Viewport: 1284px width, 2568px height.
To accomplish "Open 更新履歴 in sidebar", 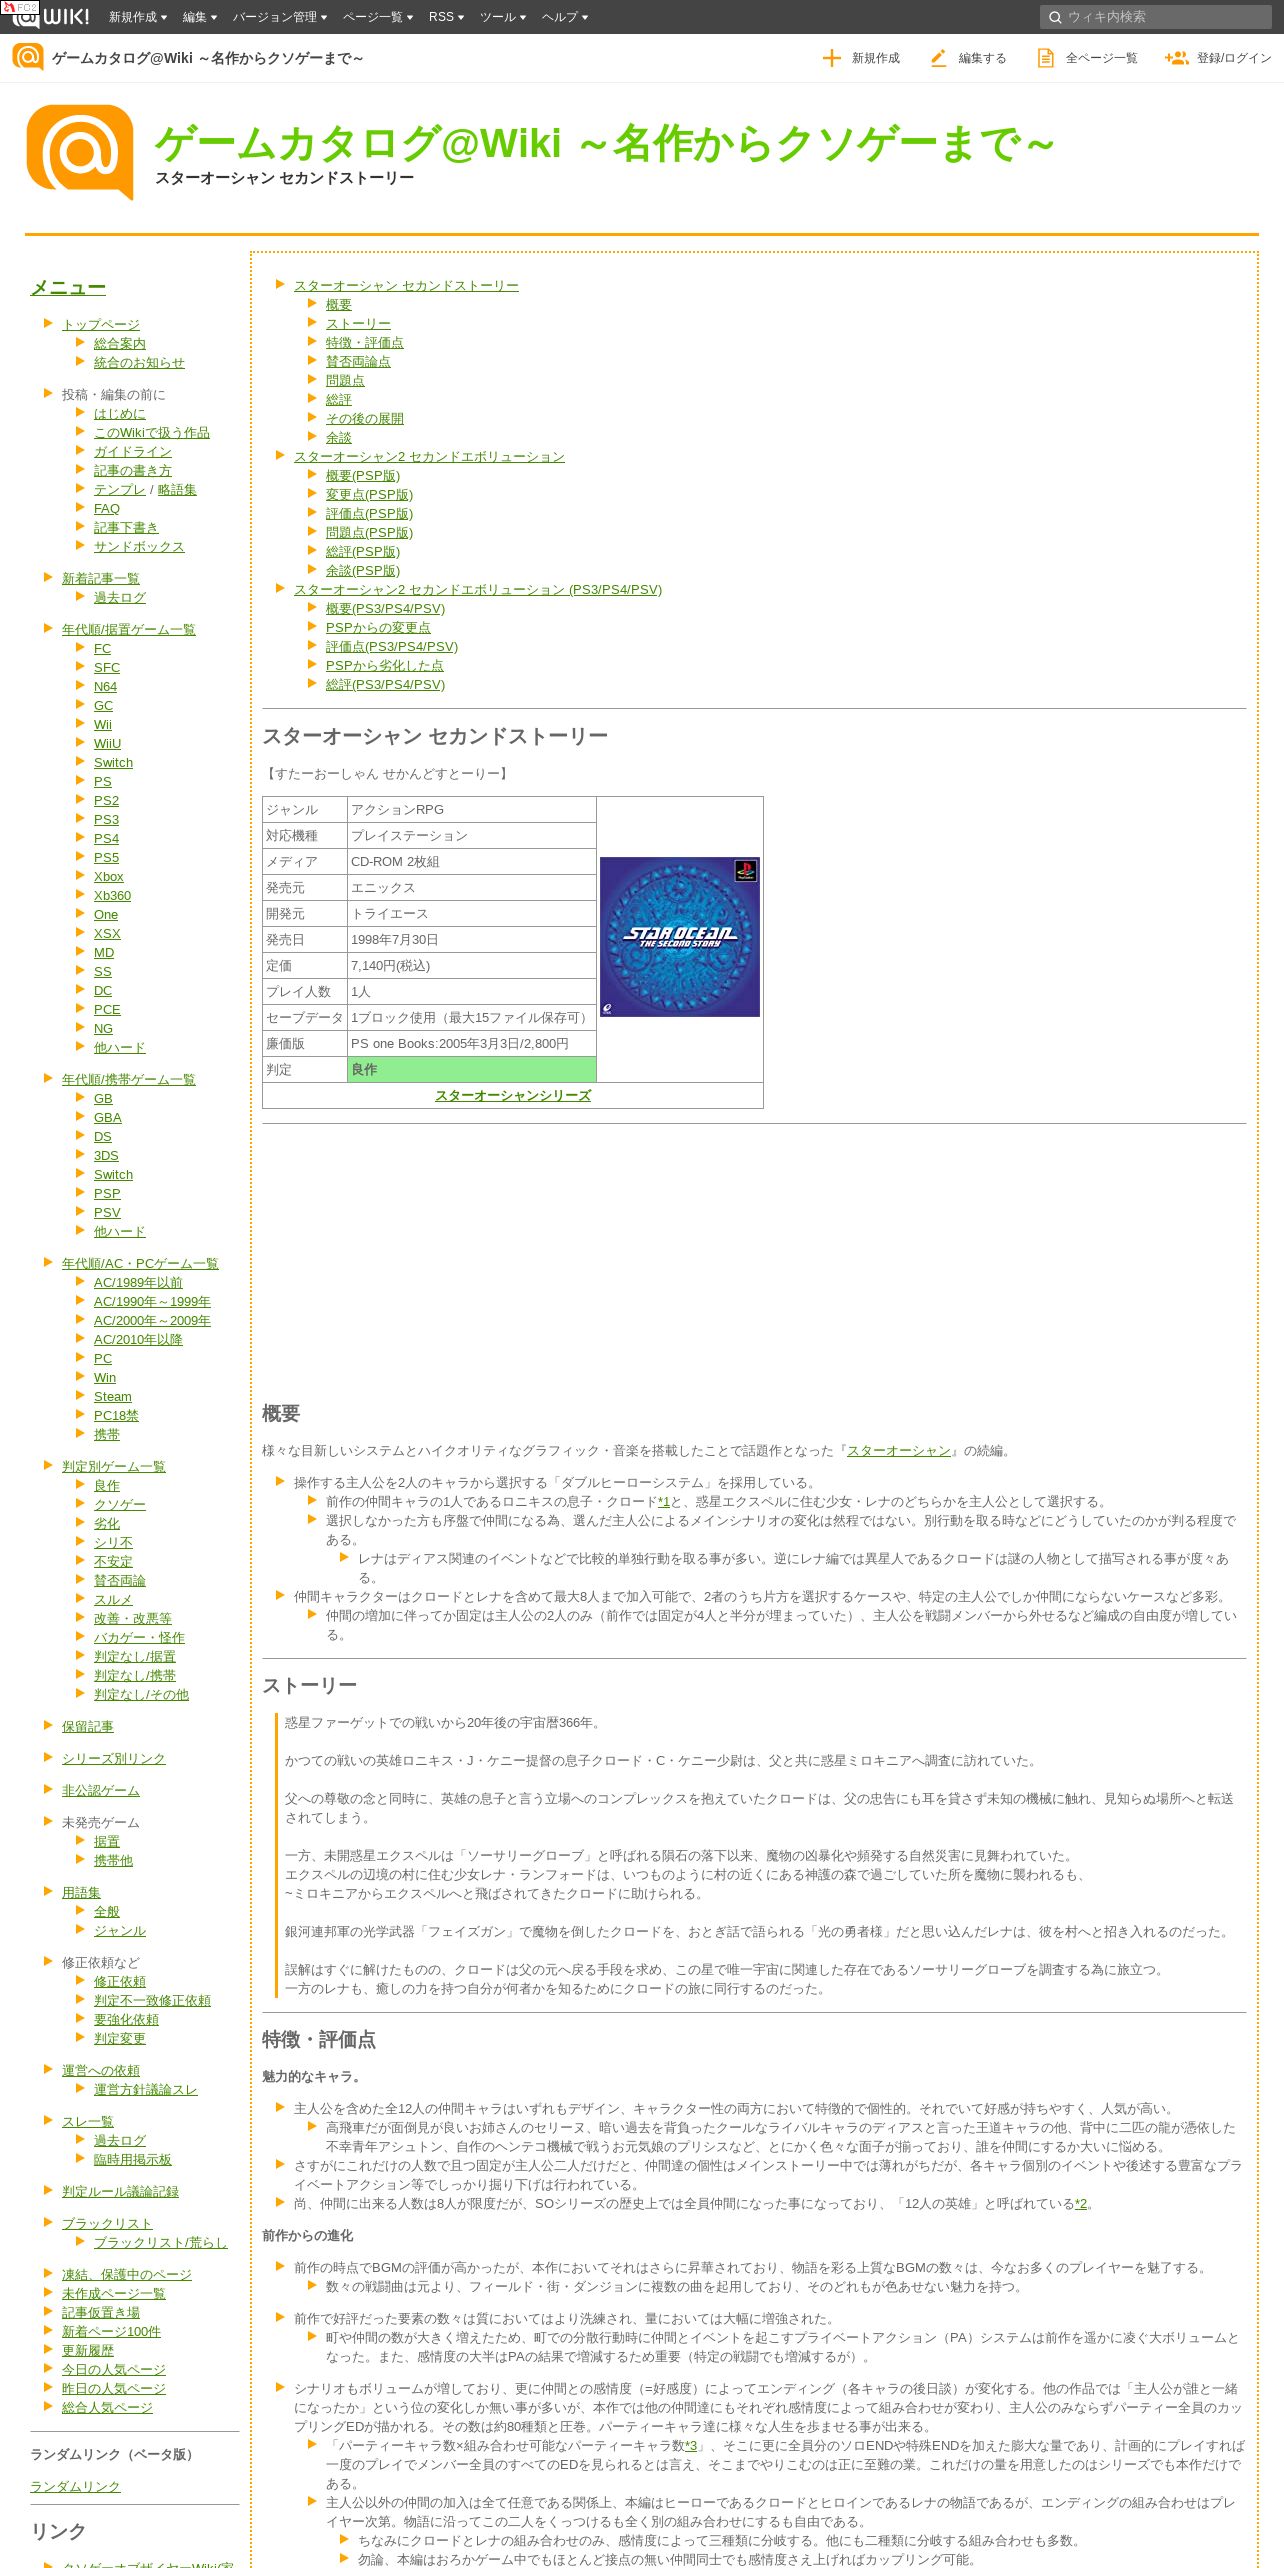I will pyautogui.click(x=88, y=2351).
